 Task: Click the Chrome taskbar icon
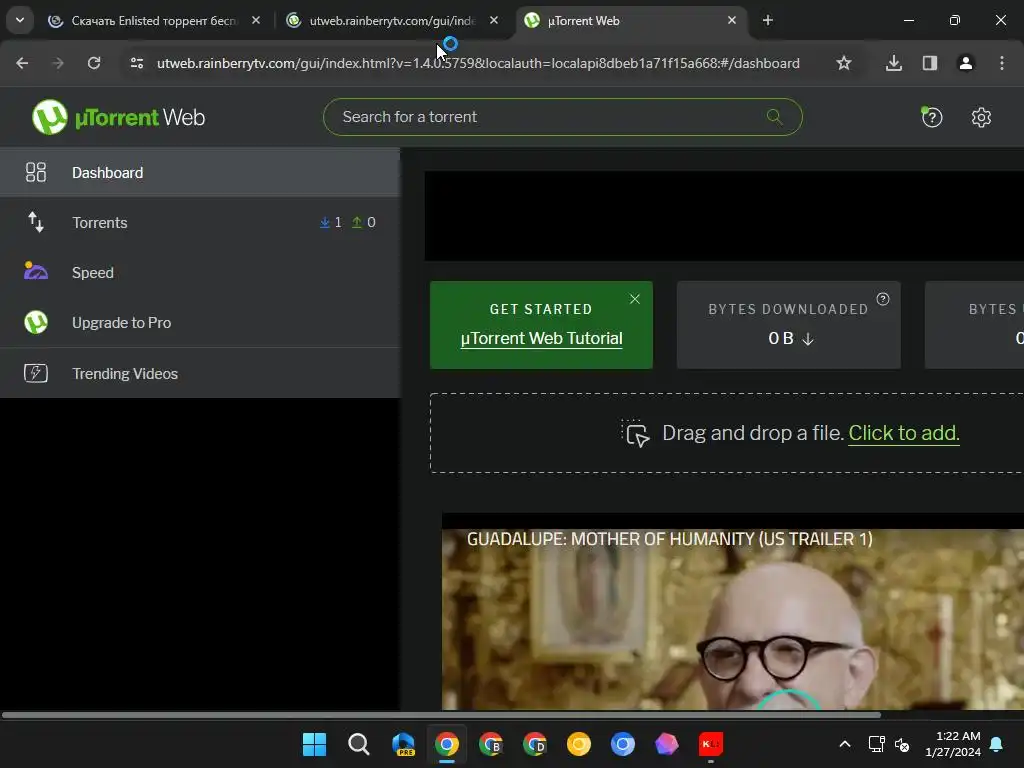(447, 744)
